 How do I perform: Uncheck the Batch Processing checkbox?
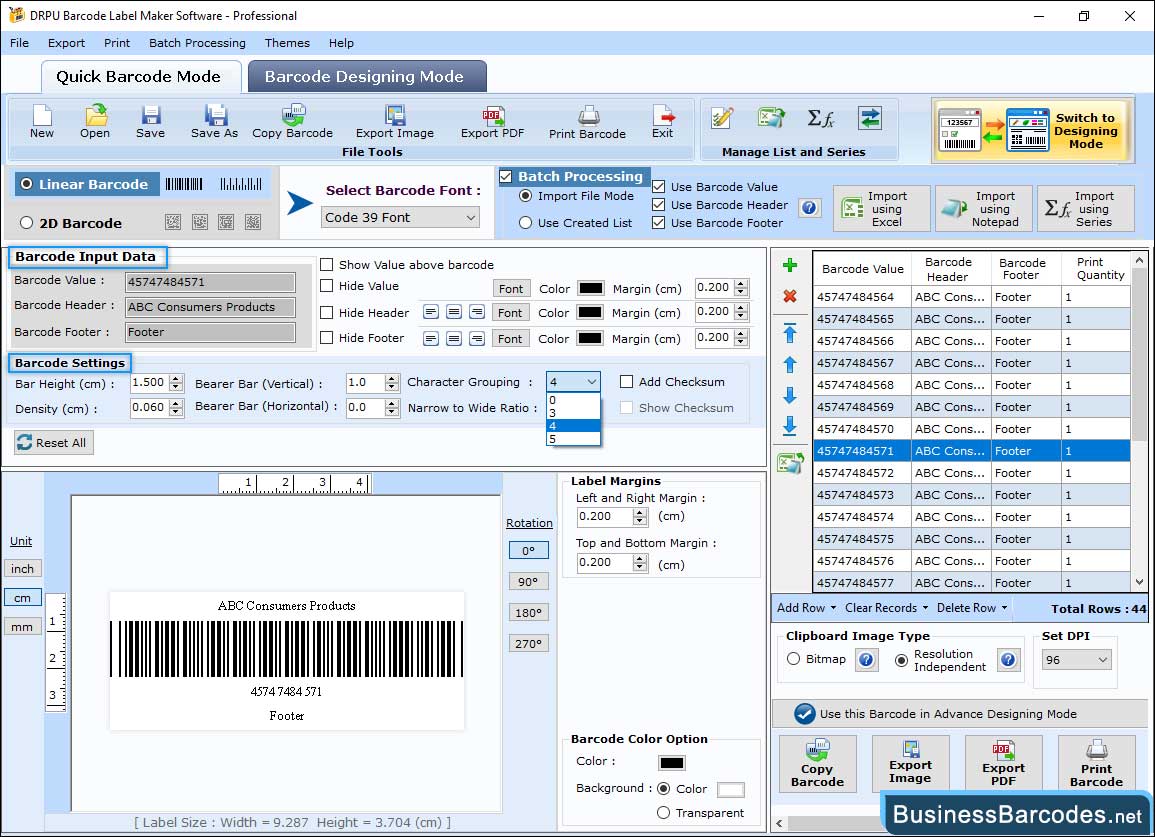[505, 176]
